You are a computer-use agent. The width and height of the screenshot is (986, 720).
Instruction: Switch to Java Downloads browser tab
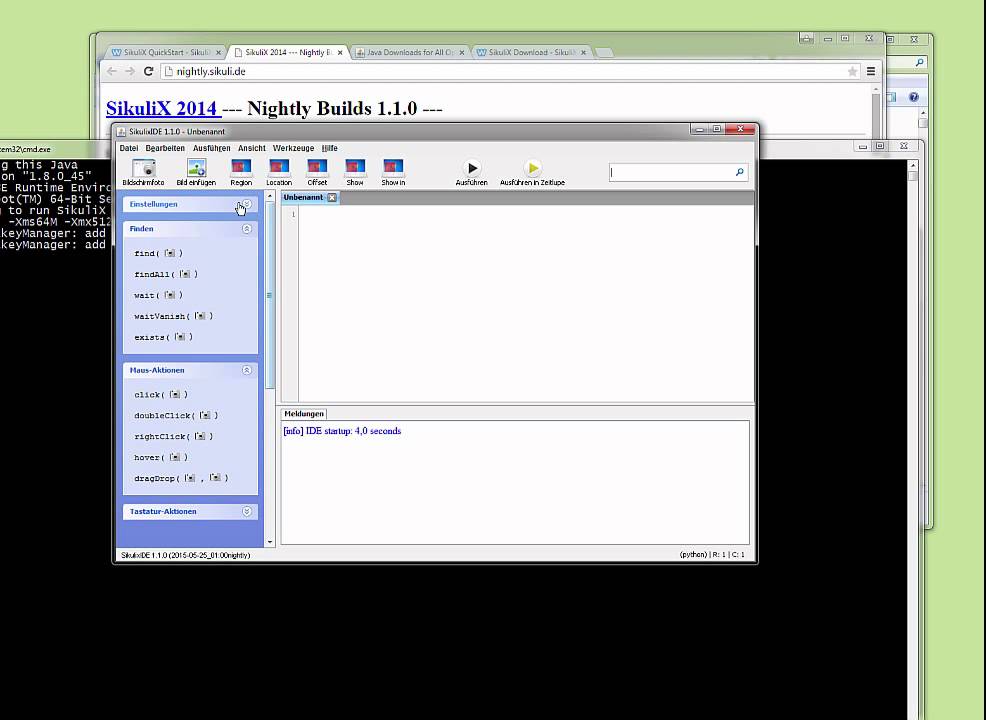click(x=410, y=52)
